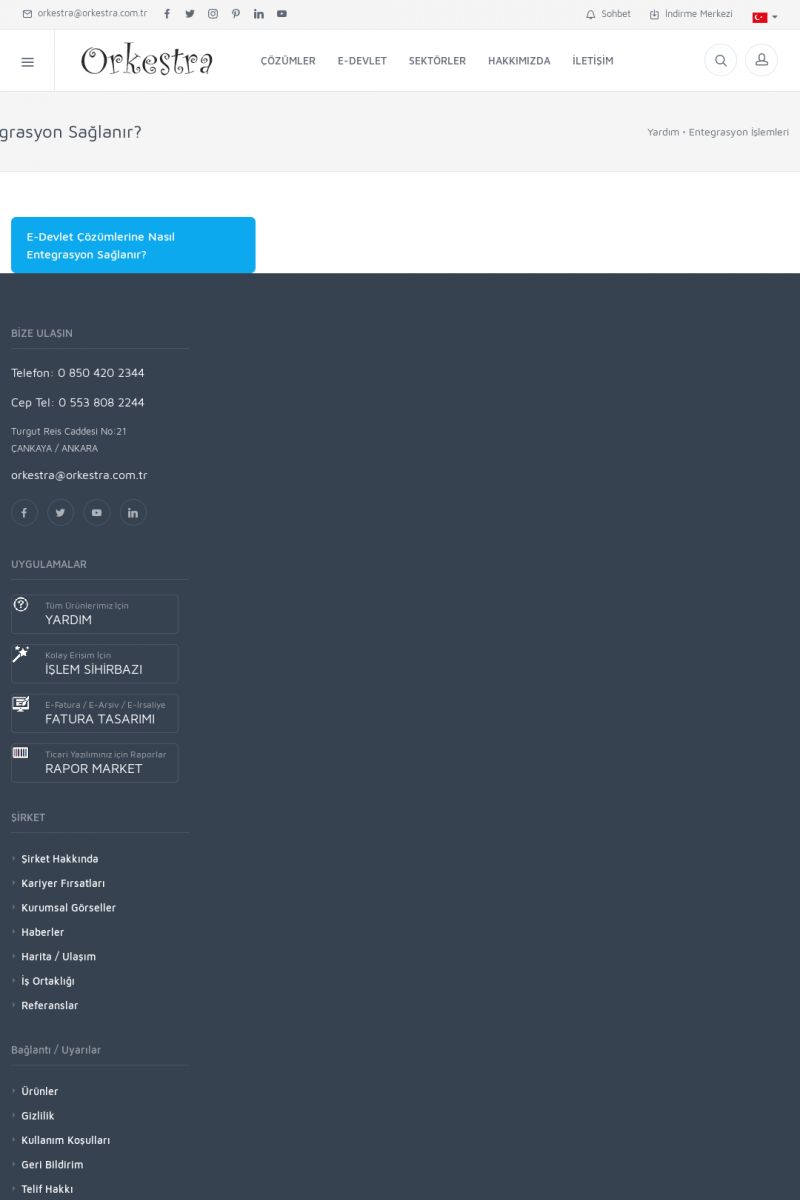Open the FATURA TASARIMI application tile
The height and width of the screenshot is (1200, 800).
(x=95, y=713)
